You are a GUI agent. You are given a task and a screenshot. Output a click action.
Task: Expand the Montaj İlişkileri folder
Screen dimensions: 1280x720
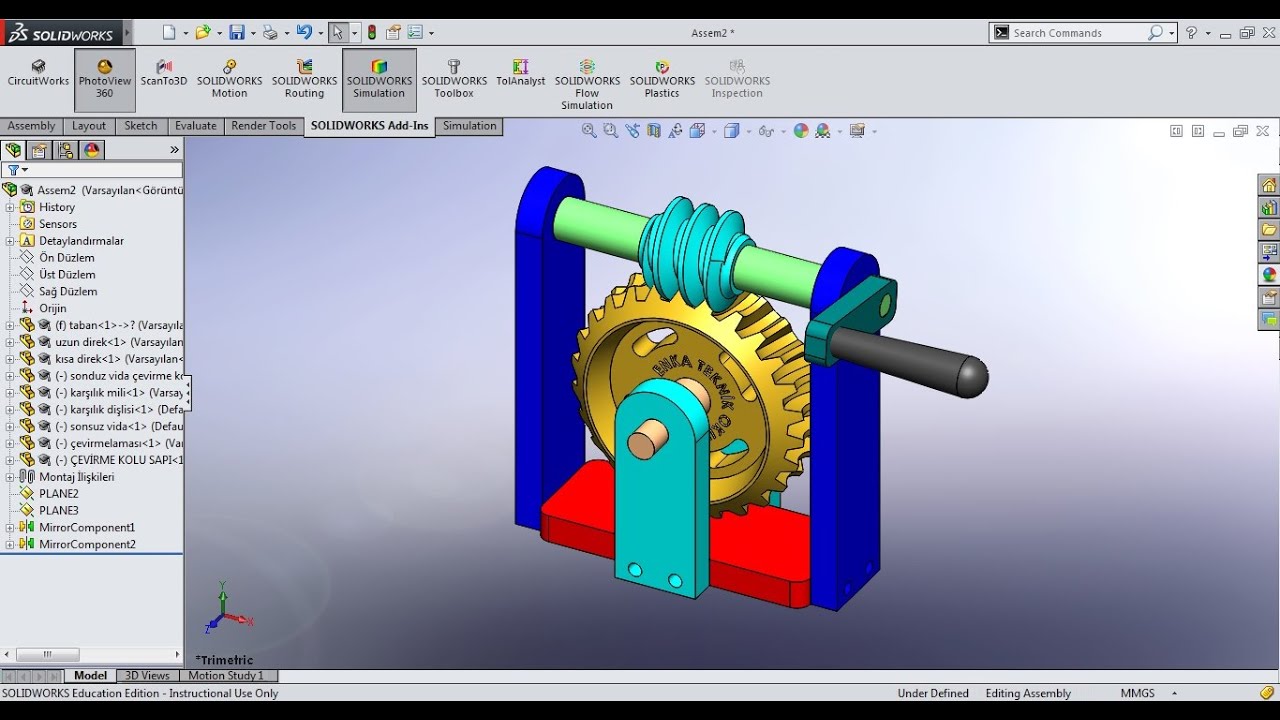[x=10, y=477]
